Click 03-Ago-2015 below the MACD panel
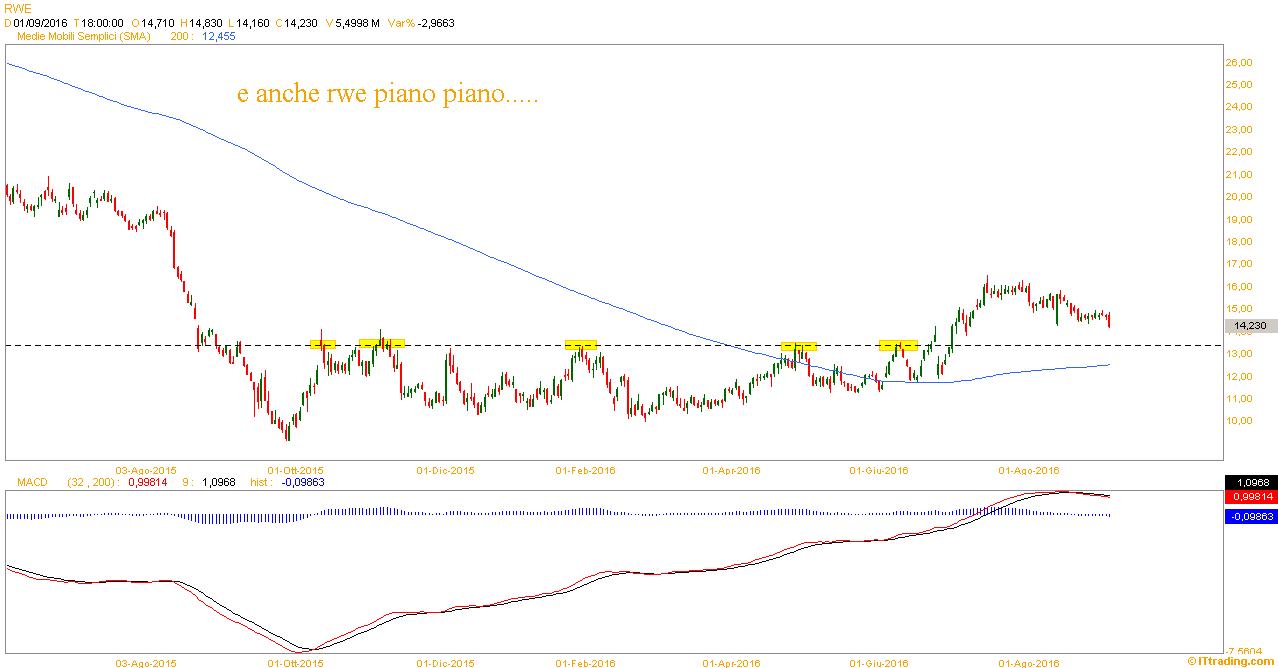Viewport: 1278px width, 668px height. 147,662
